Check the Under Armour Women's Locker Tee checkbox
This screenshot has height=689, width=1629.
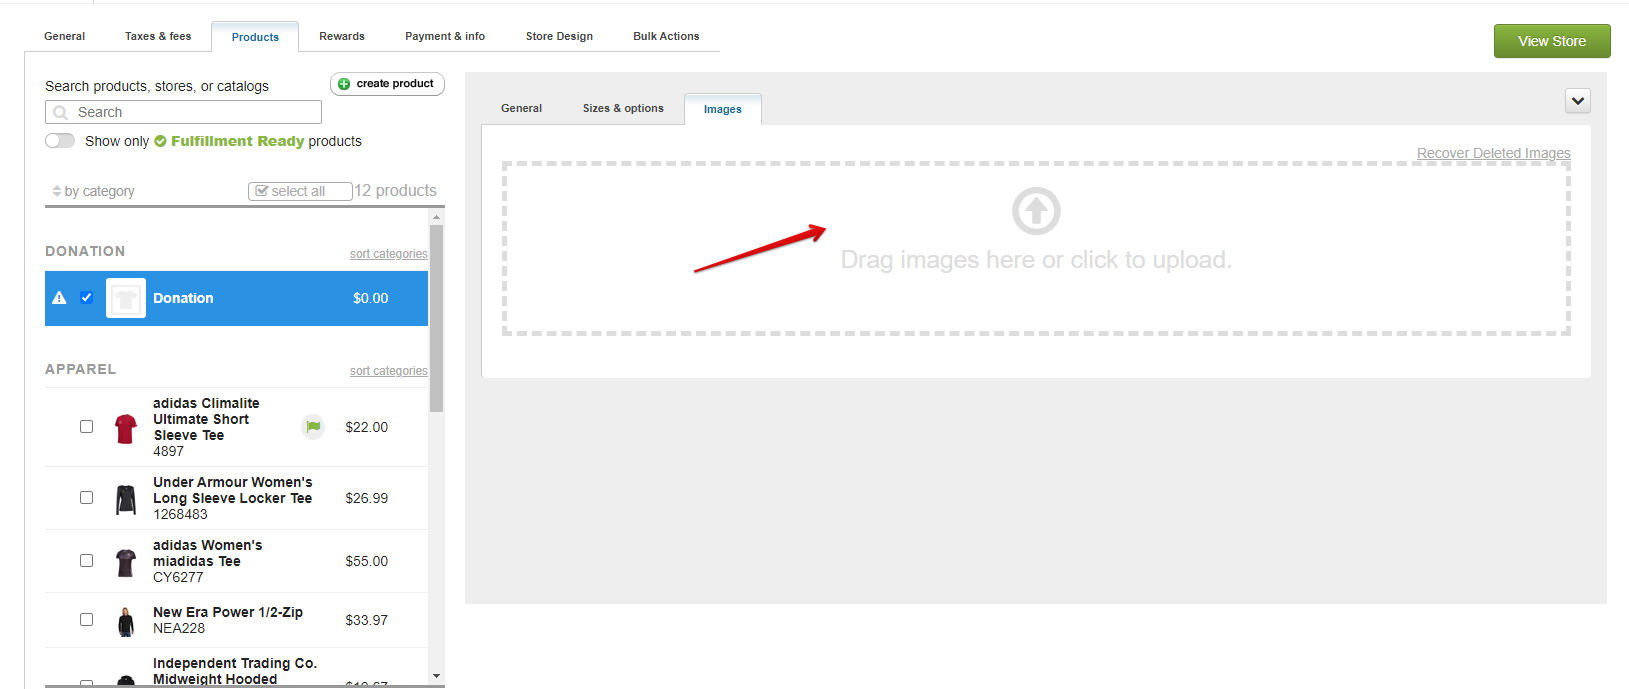coord(87,498)
